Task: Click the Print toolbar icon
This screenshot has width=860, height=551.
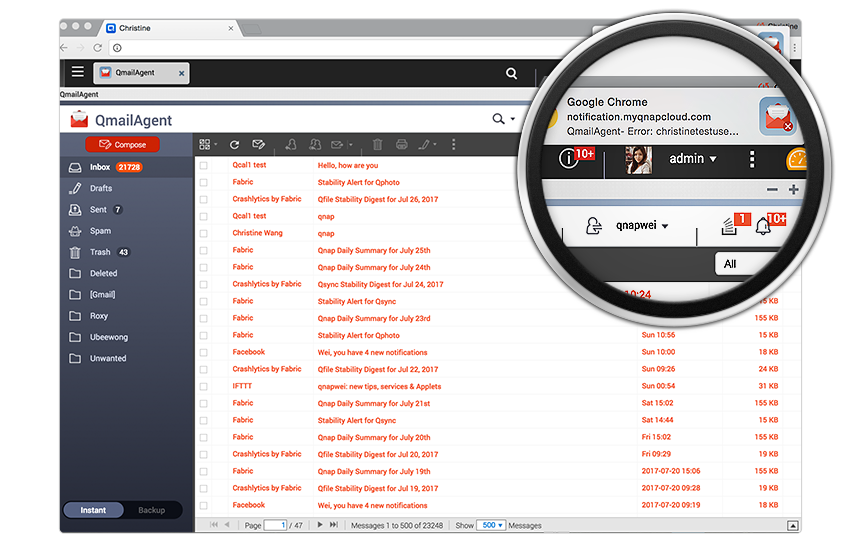Action: point(401,145)
